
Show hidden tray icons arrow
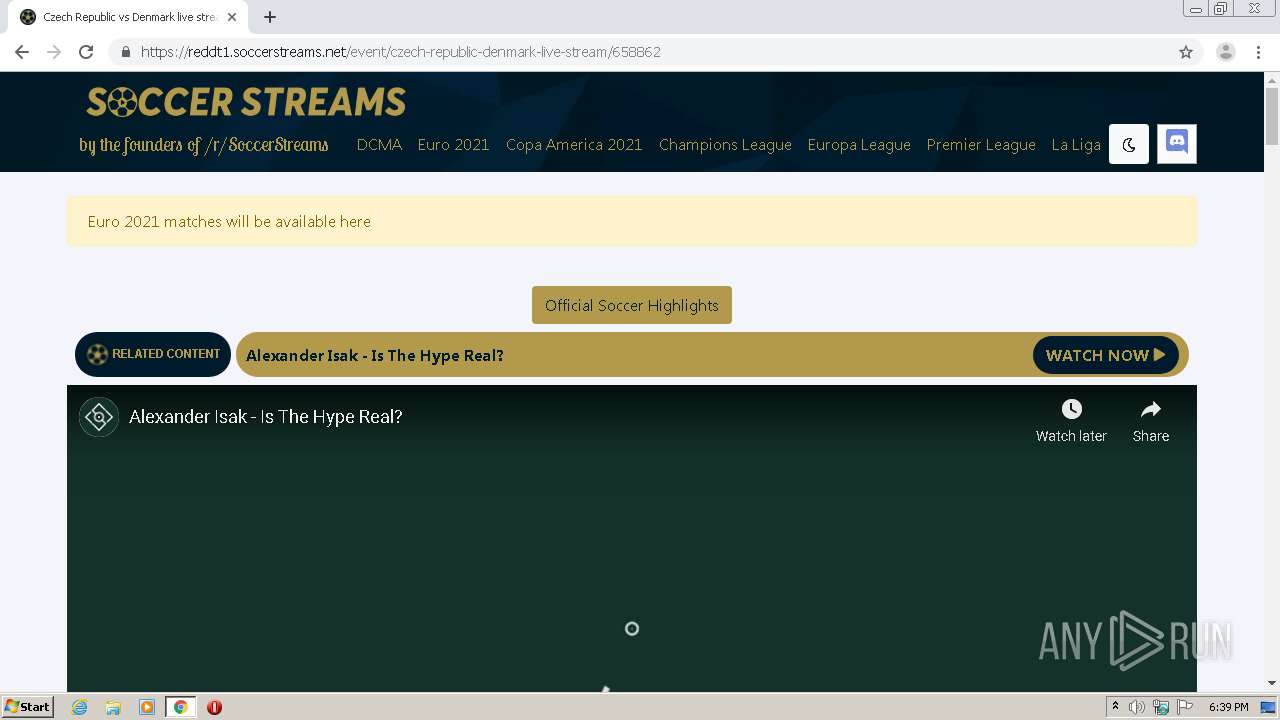[x=1115, y=707]
